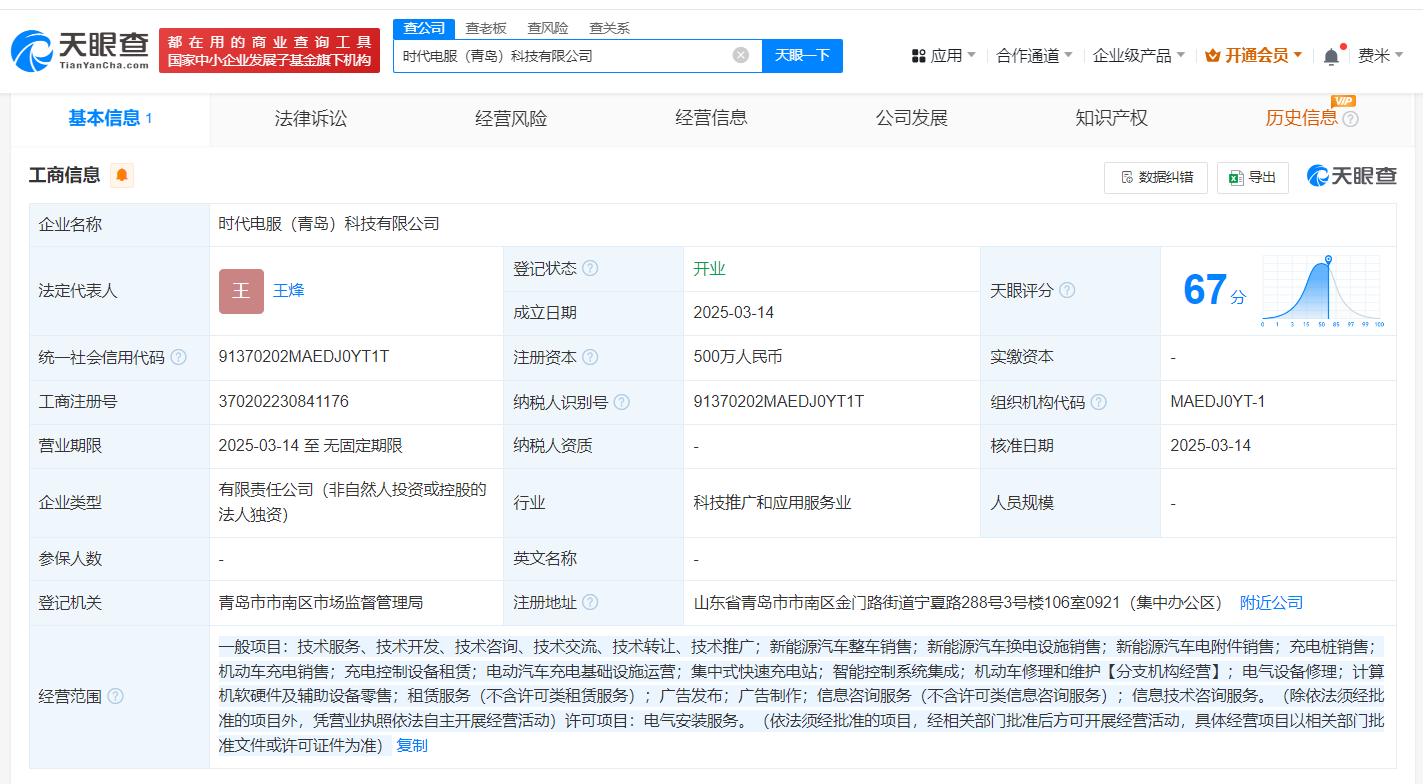This screenshot has width=1423, height=784.
Task: Click 500万人民币 registered capital value
Action: click(738, 357)
